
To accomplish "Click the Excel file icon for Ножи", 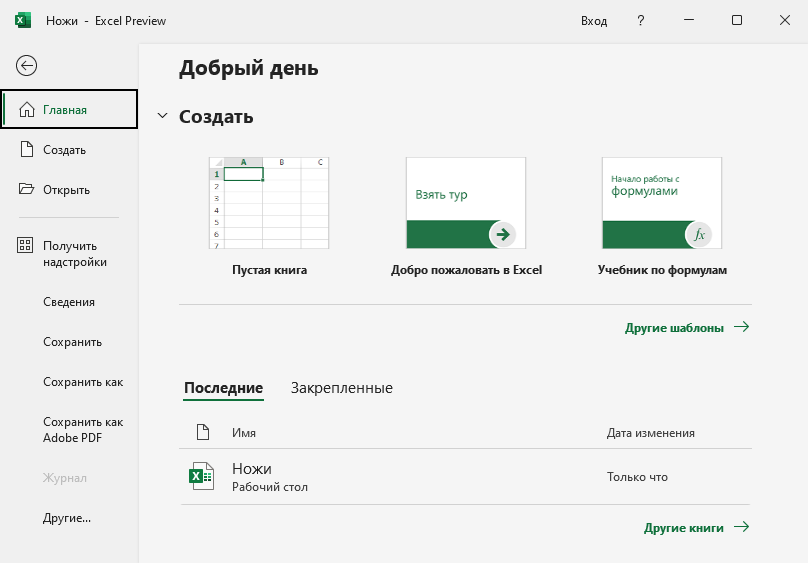I will click(x=201, y=476).
